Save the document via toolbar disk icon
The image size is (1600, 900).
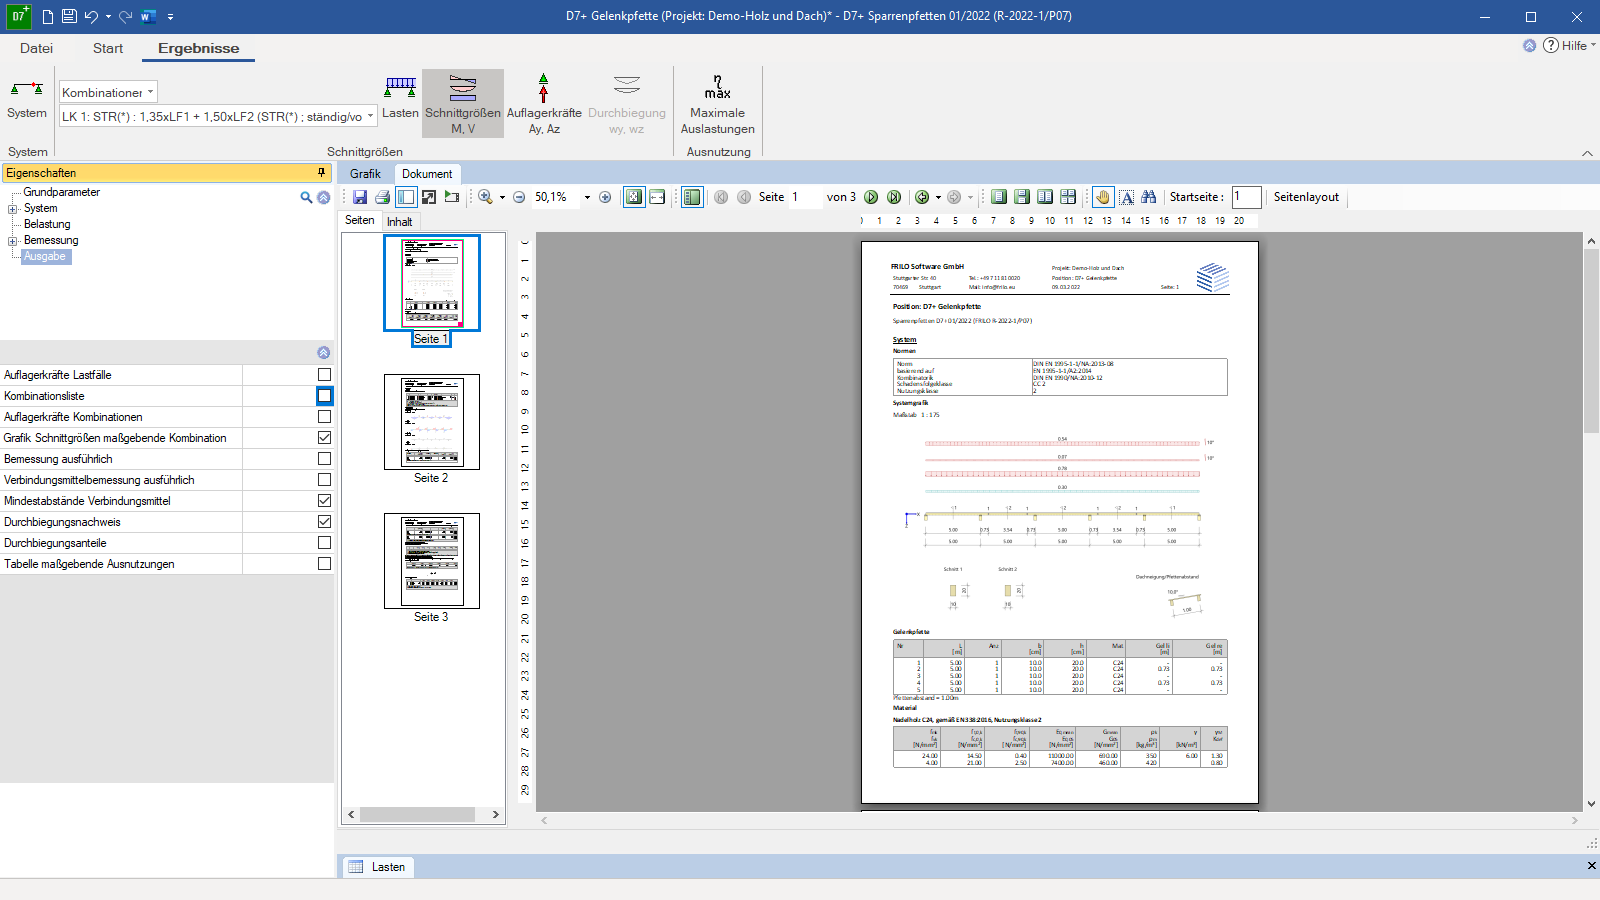coord(360,197)
